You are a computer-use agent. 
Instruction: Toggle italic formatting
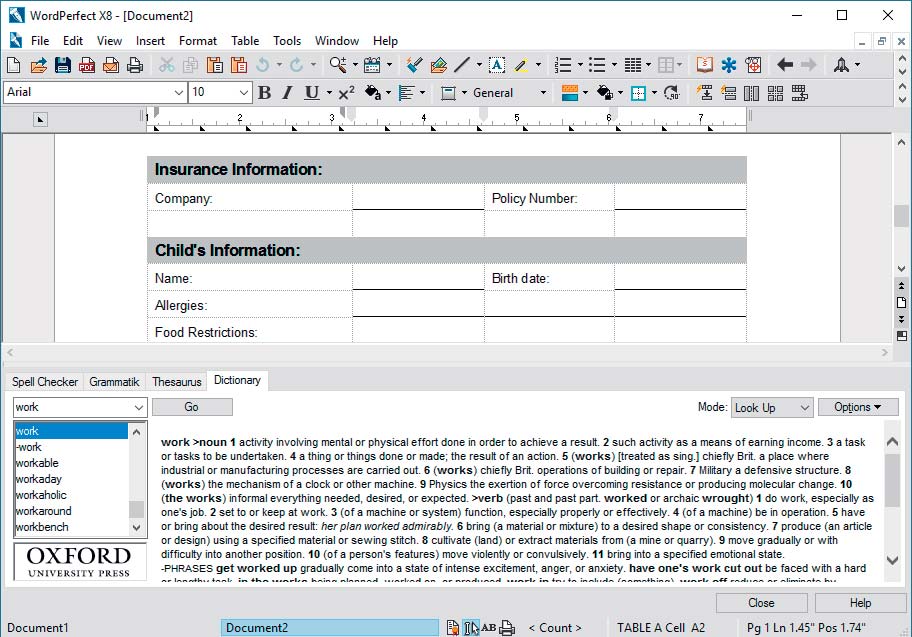(x=287, y=93)
